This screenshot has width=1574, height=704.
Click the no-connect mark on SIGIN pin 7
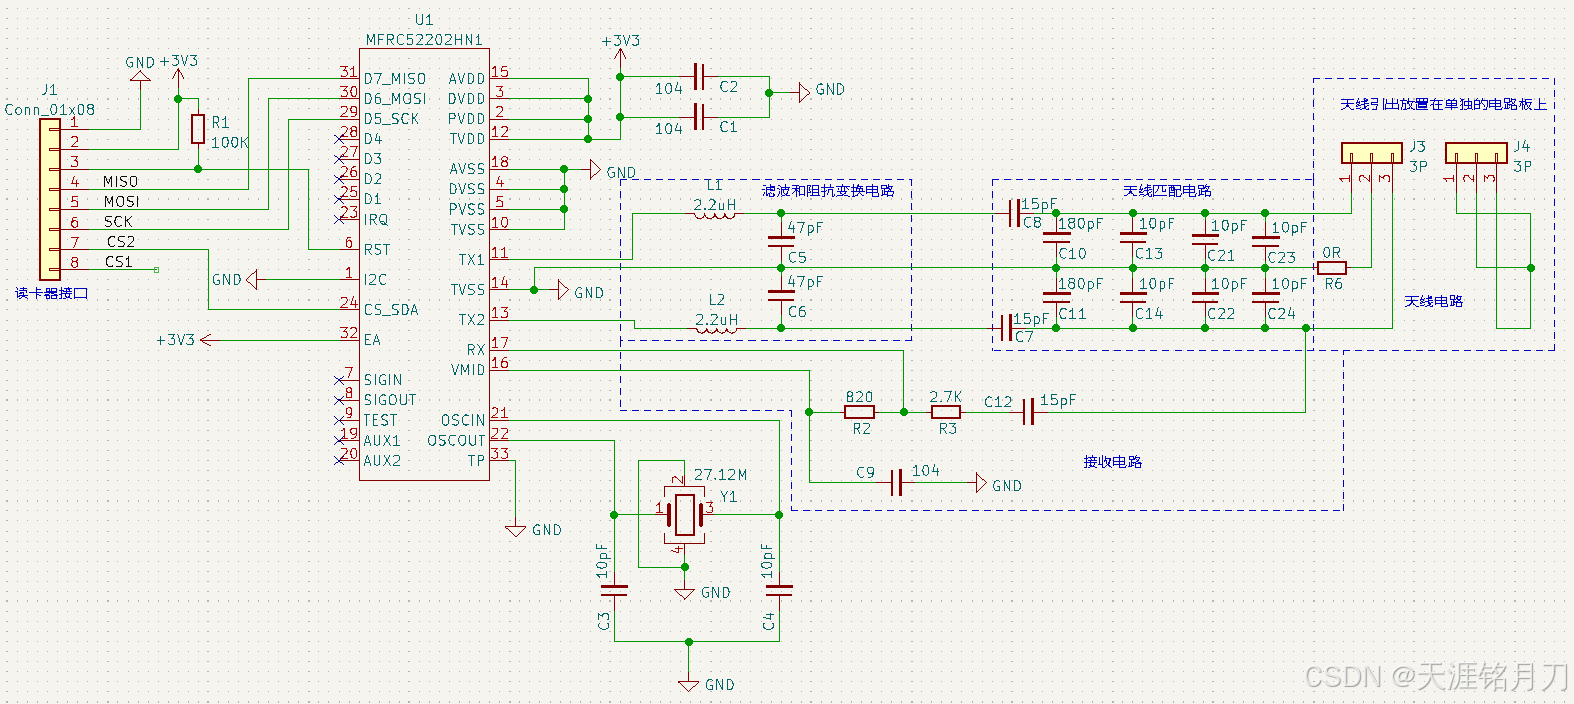coord(339,380)
